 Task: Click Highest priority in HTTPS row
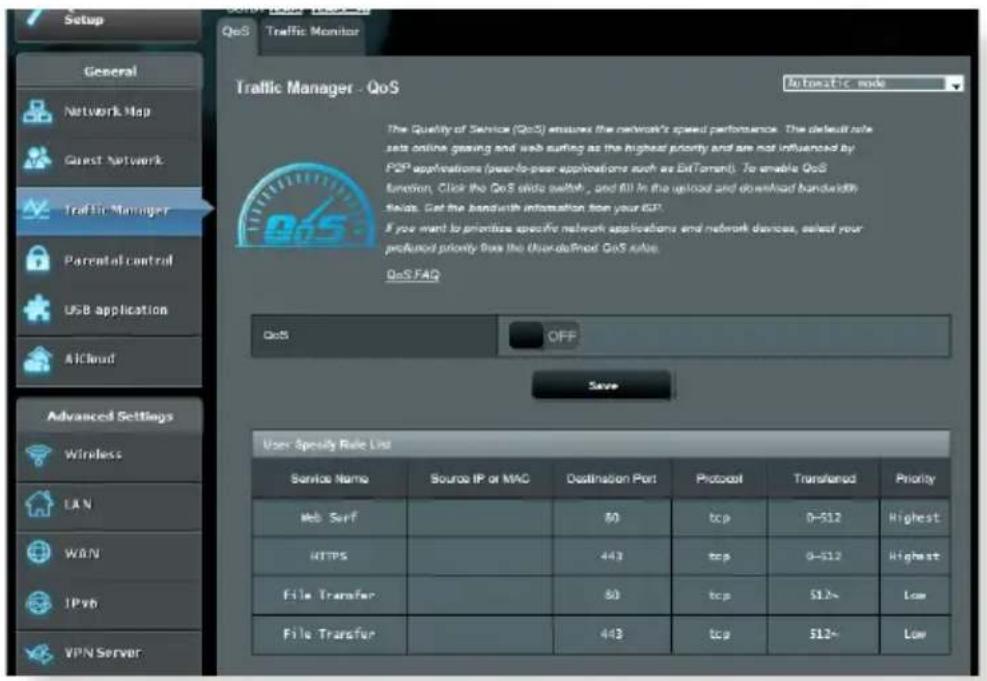tap(915, 556)
